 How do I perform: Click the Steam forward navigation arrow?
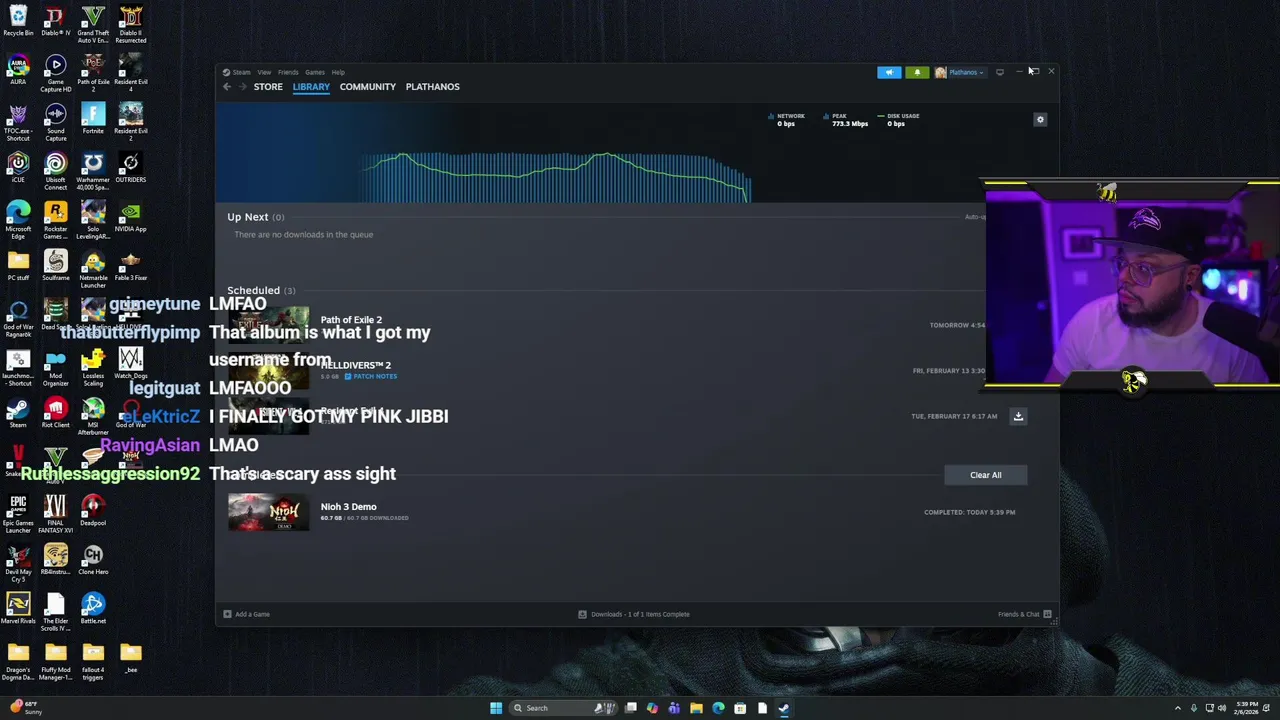242,87
